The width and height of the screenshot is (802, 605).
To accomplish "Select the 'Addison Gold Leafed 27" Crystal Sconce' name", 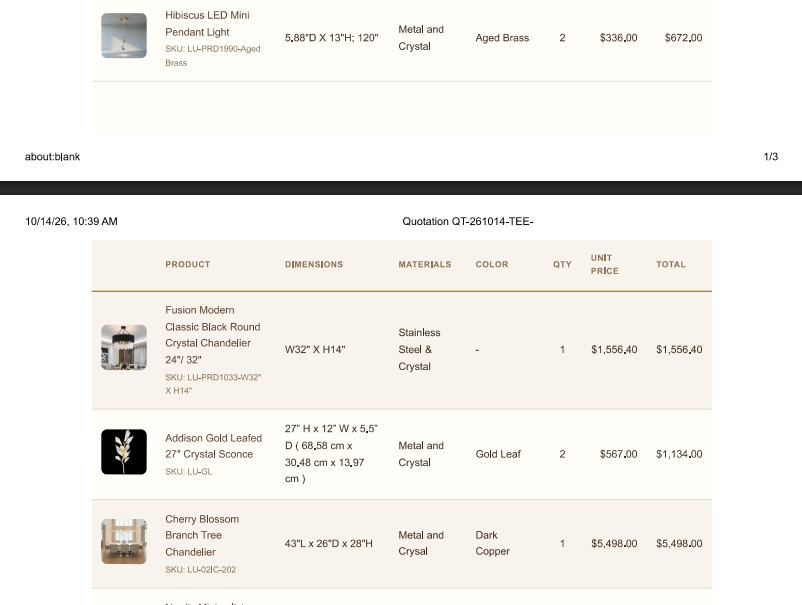I will (x=214, y=446).
